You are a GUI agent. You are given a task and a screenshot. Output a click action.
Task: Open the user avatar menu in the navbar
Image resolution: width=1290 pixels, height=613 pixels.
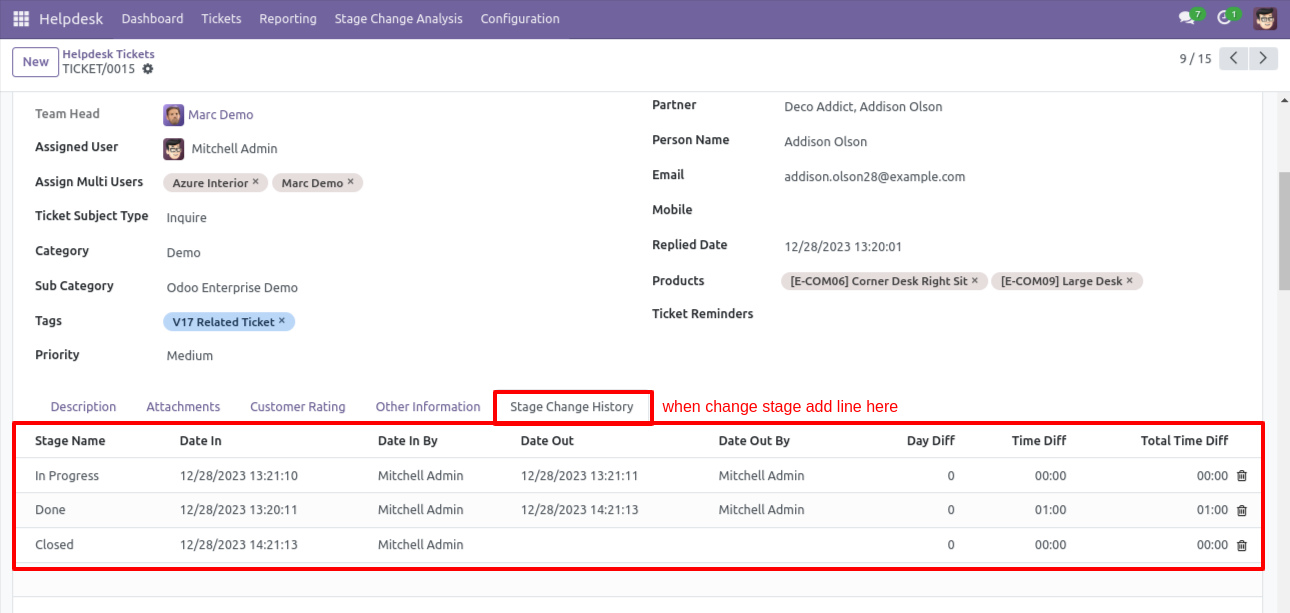coord(1265,18)
